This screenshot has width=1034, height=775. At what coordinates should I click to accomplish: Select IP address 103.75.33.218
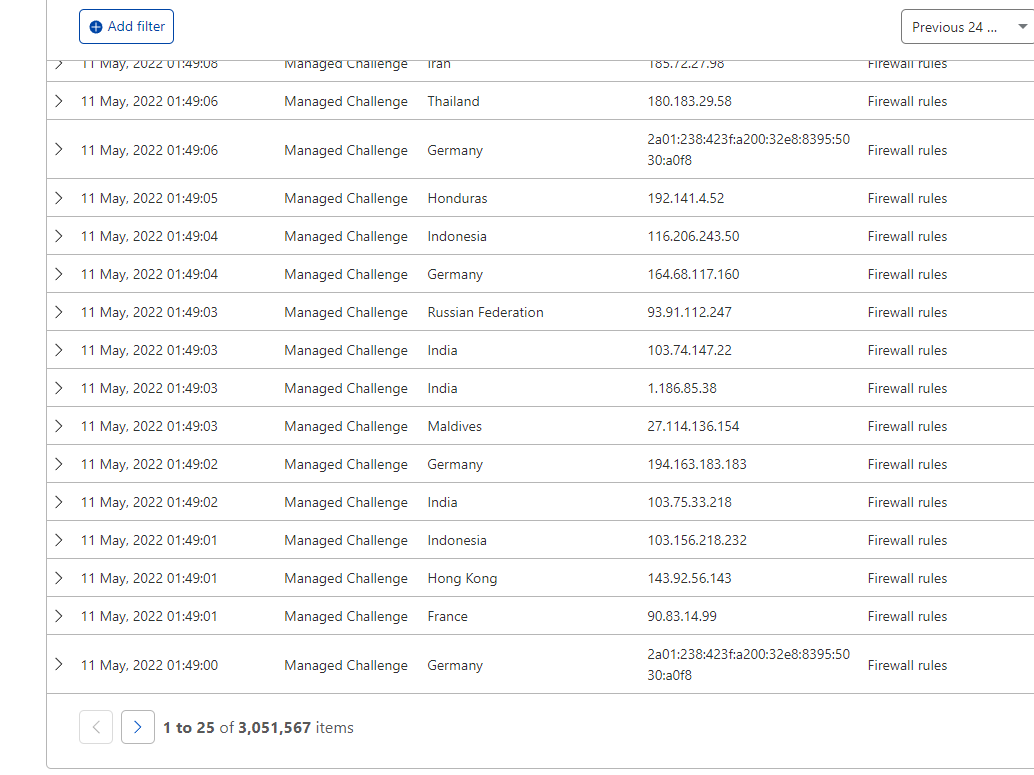(x=689, y=502)
